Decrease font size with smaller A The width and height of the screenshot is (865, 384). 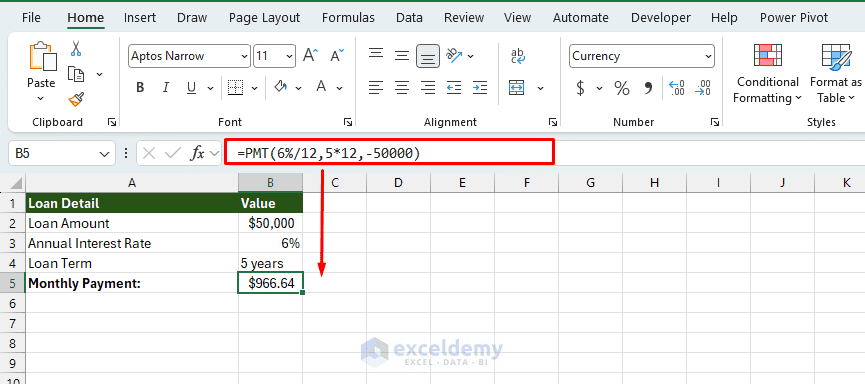coord(337,56)
